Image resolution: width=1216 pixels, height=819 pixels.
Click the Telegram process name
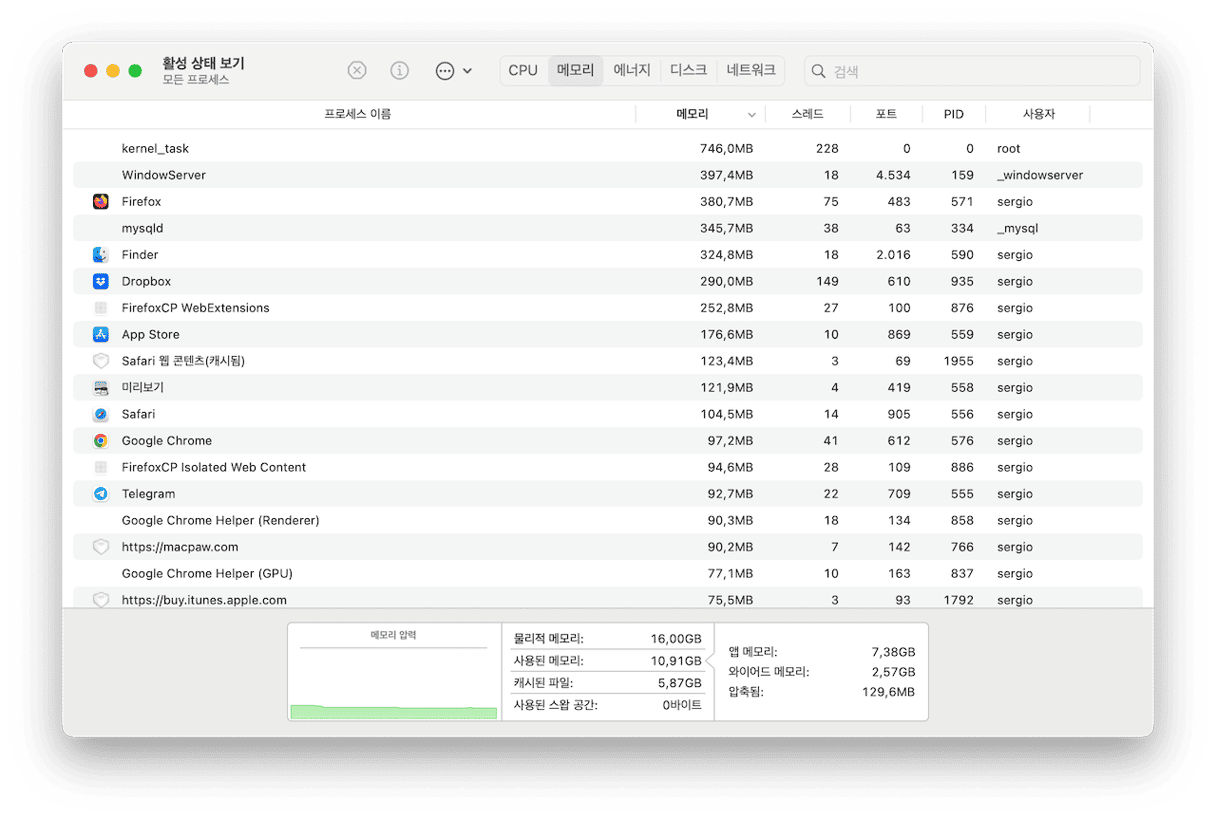coord(148,494)
